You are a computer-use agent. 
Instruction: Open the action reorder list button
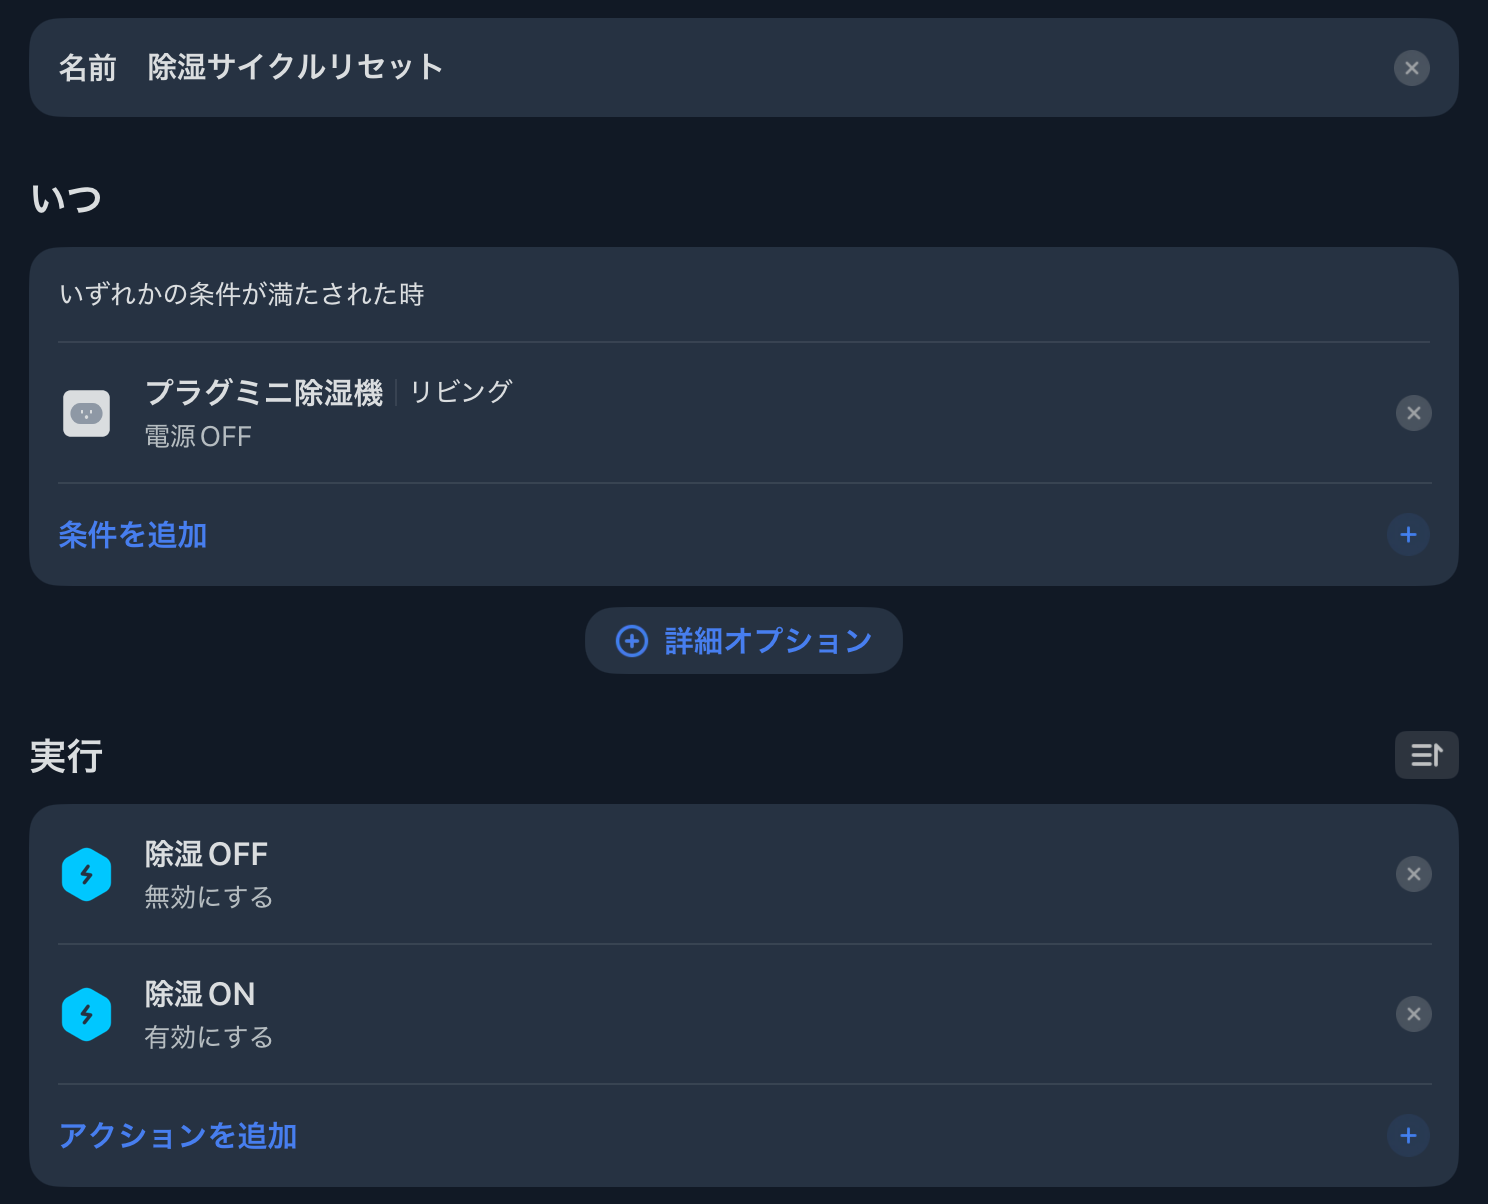pos(1426,755)
